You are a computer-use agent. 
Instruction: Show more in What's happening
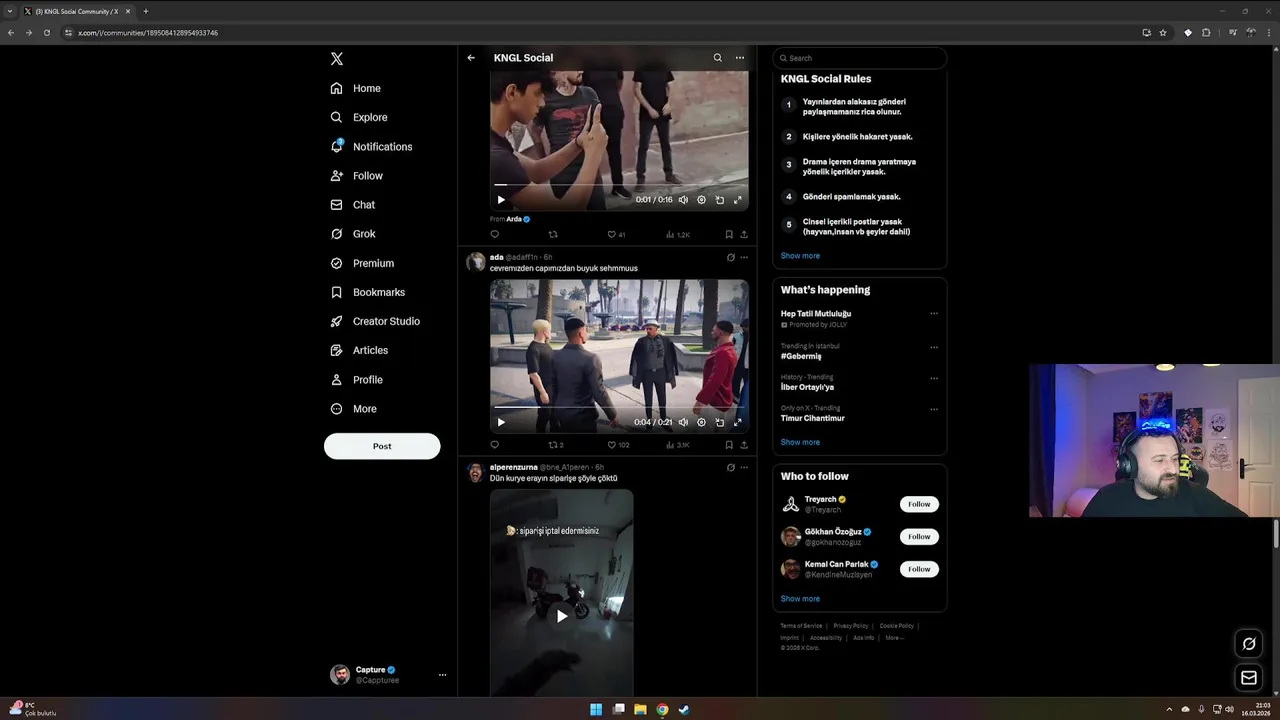pos(800,442)
